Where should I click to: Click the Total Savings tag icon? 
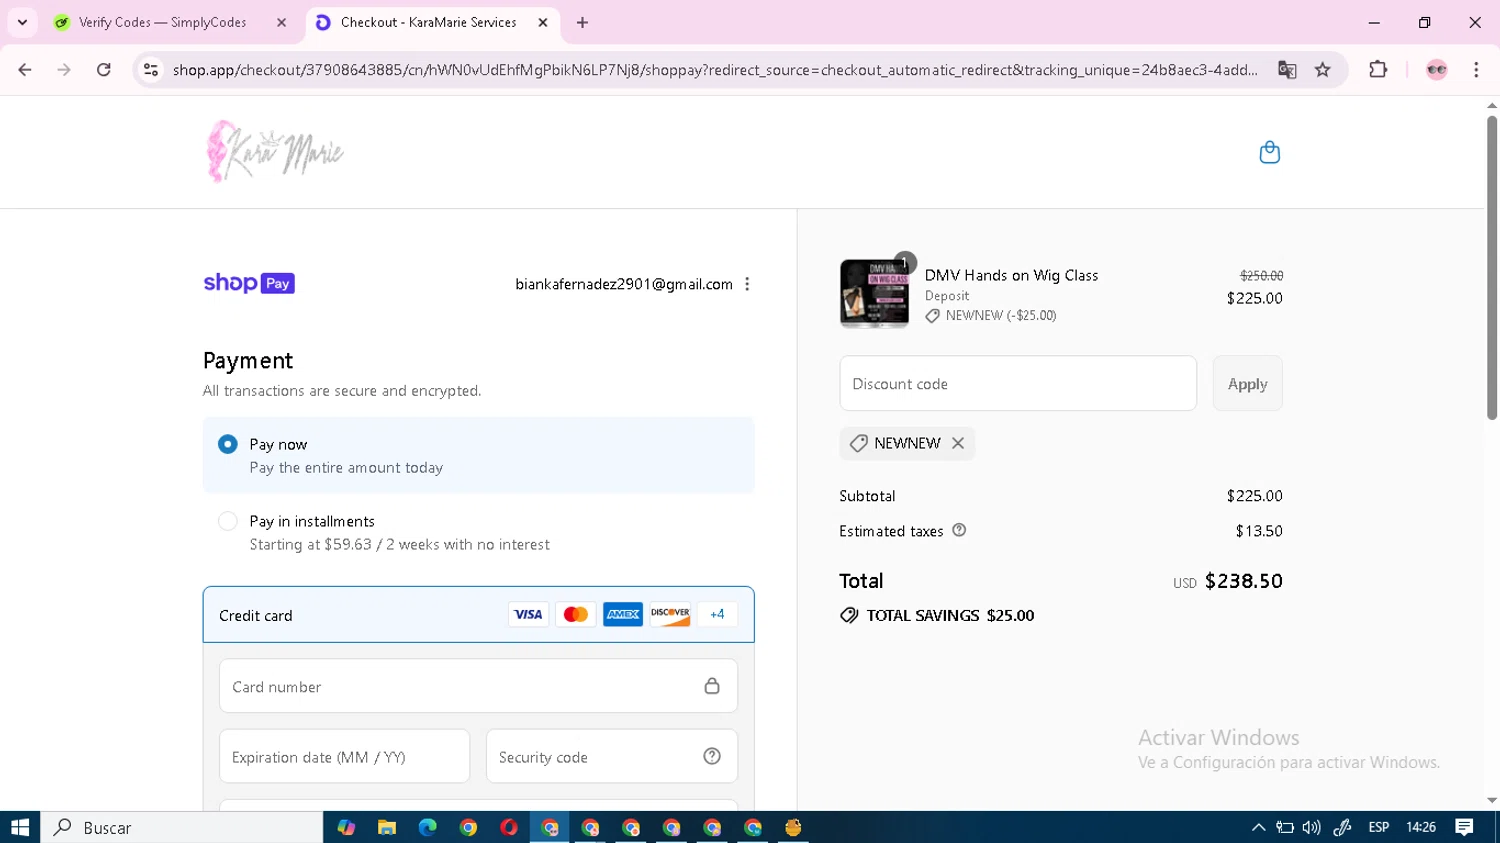click(x=849, y=615)
